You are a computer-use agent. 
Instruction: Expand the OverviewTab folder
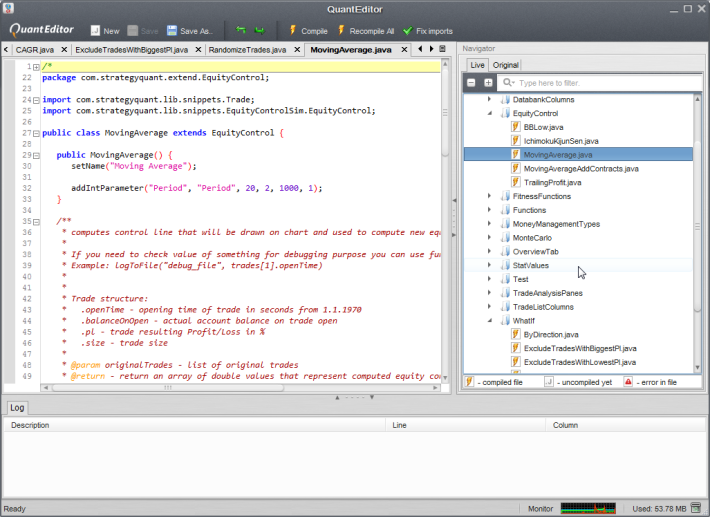[489, 251]
